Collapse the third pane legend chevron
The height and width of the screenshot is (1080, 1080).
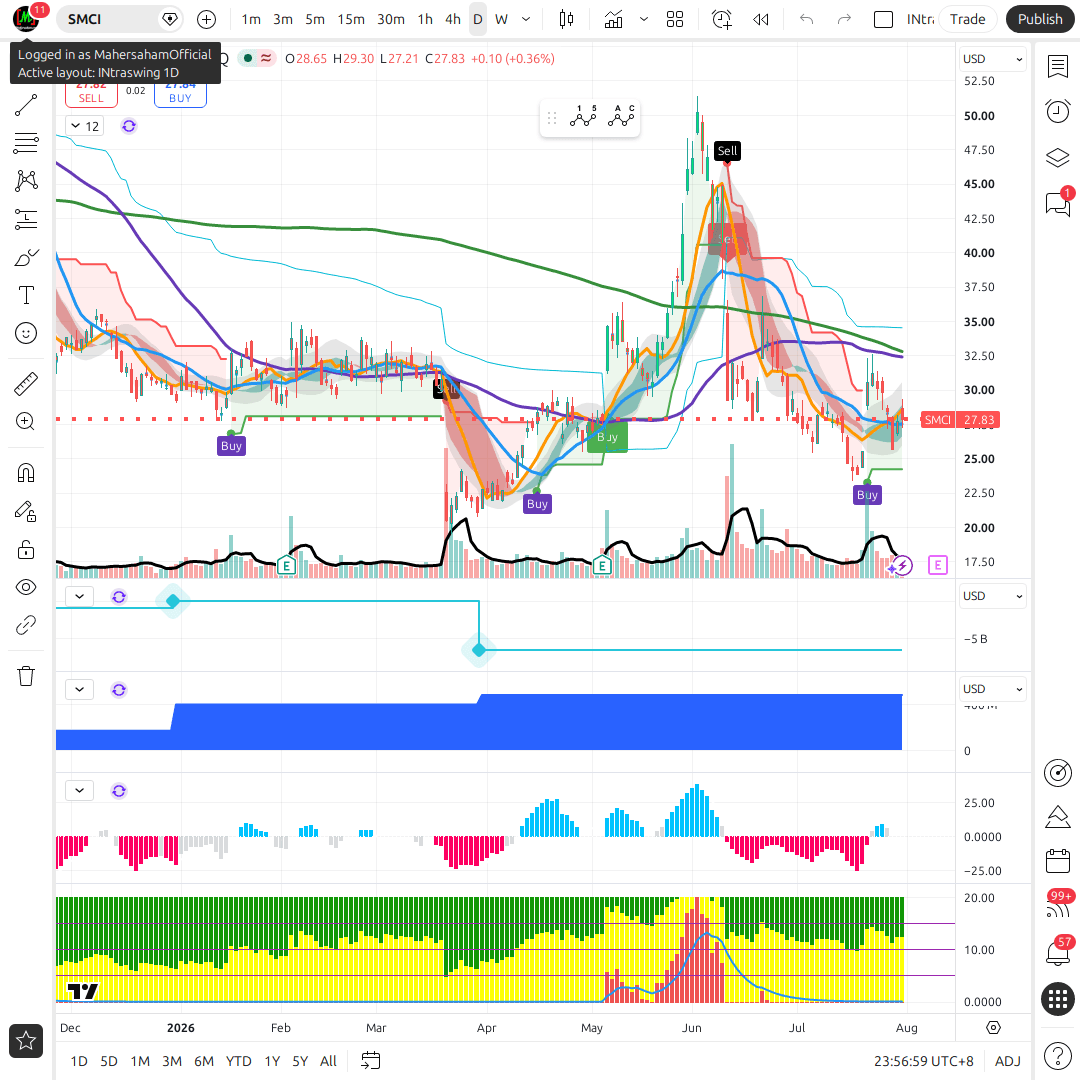click(x=79, y=689)
